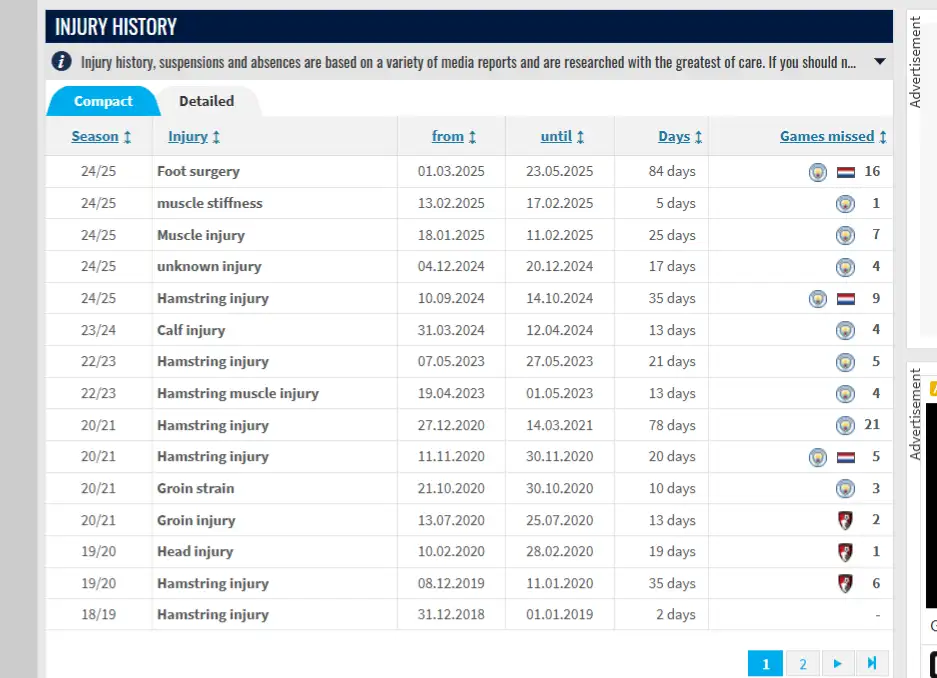The image size is (937, 678).
Task: Click club crest in muscle stiffness row
Action: (x=845, y=204)
